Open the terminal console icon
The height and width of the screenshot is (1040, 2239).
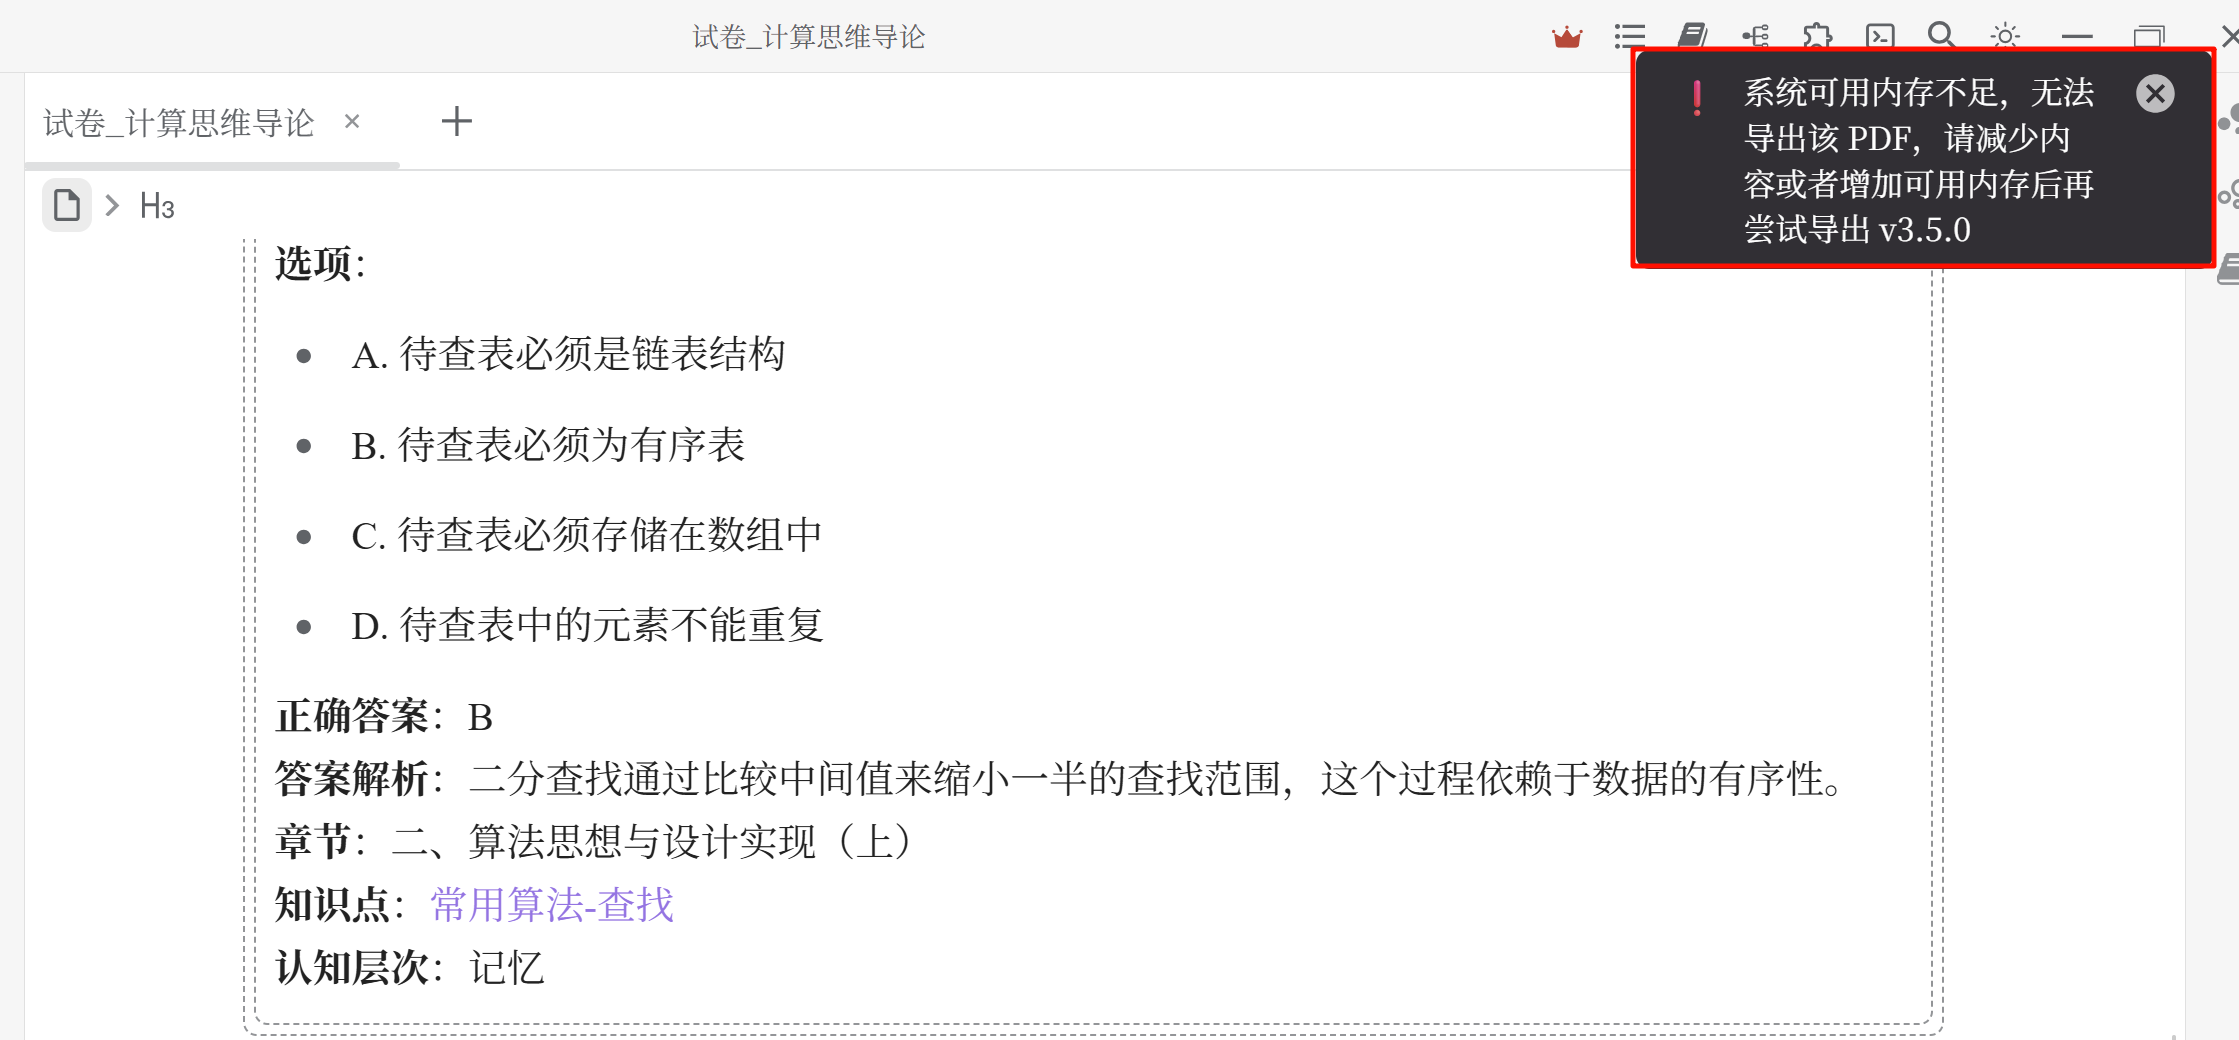1880,37
